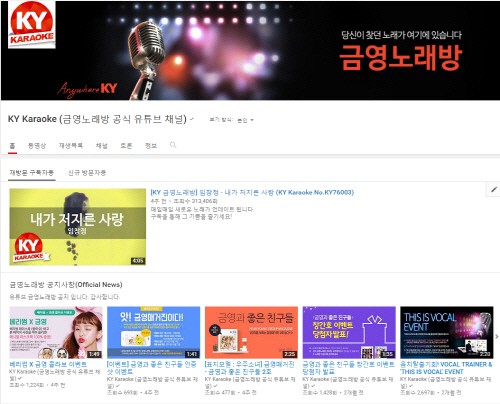Click the 금영과 좋은 친구들 창간호 이벤트 title link

pos(348,368)
